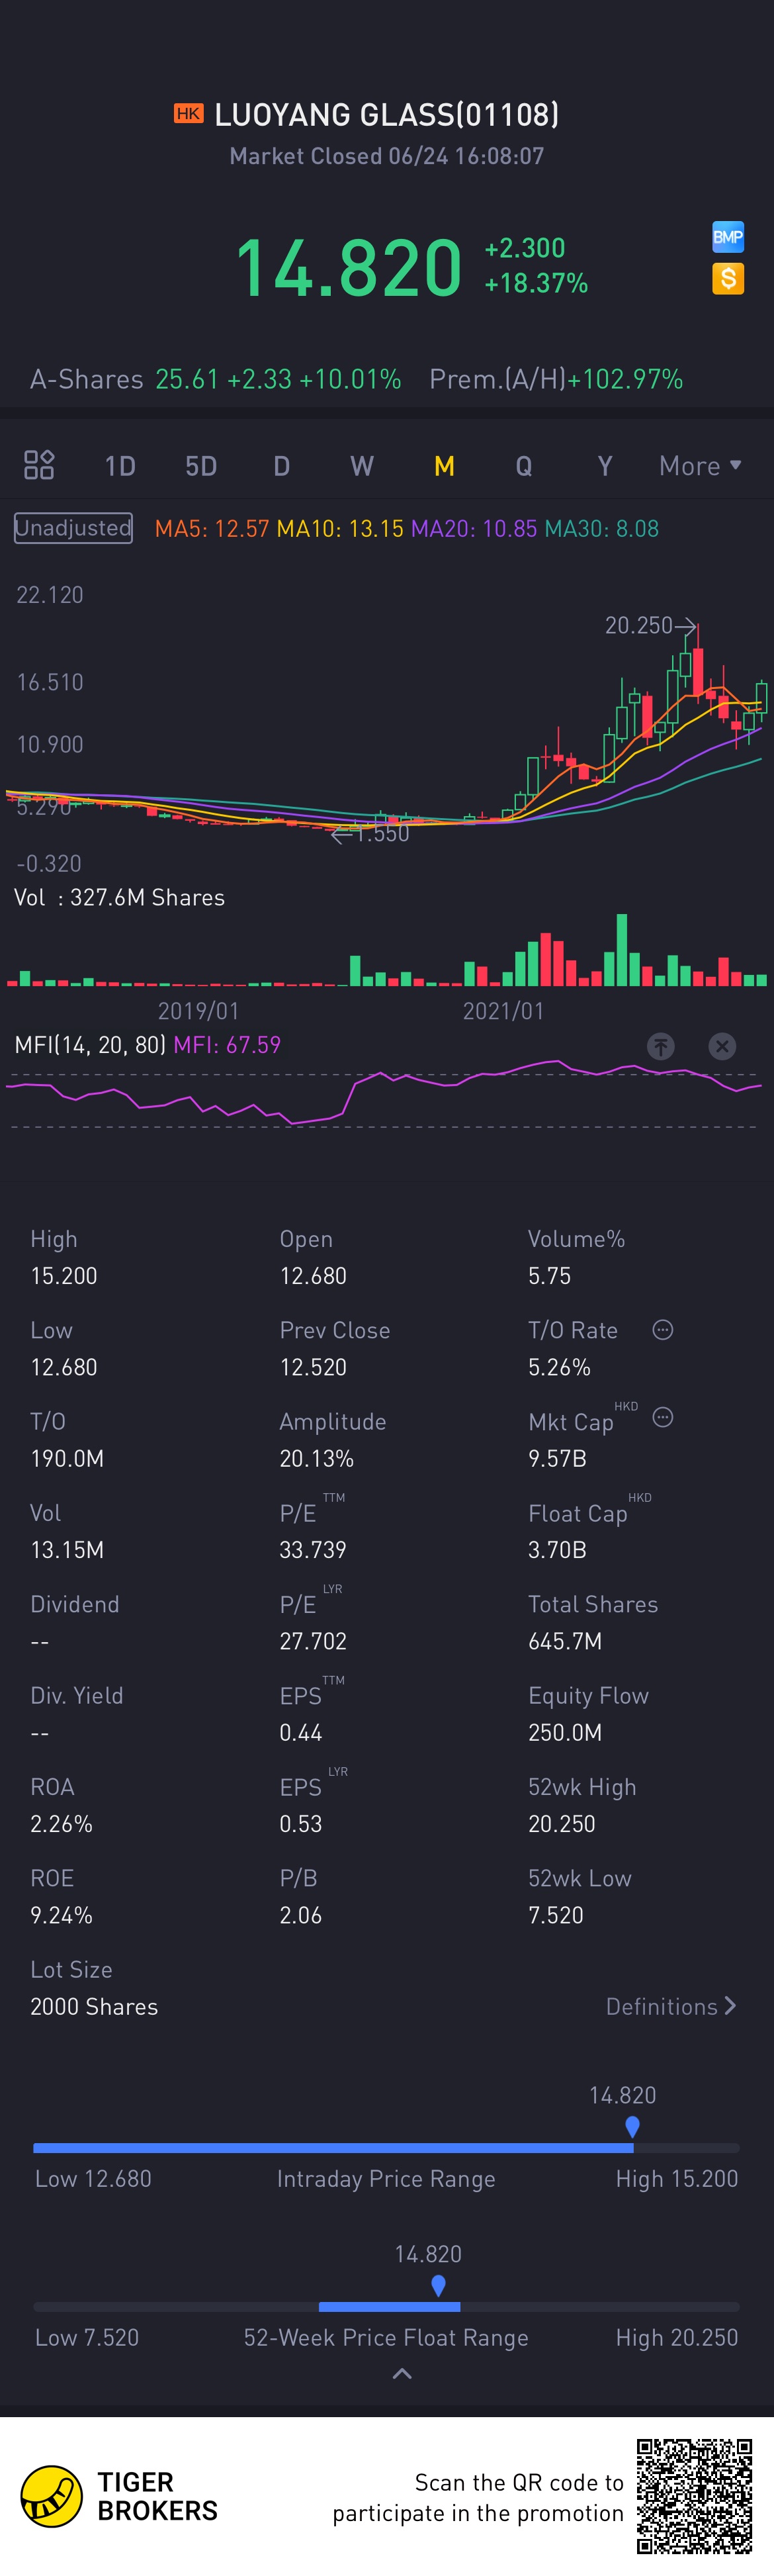The image size is (774, 2576).
Task: Tap the Equity Flow value 250.0M
Action: [x=565, y=1733]
